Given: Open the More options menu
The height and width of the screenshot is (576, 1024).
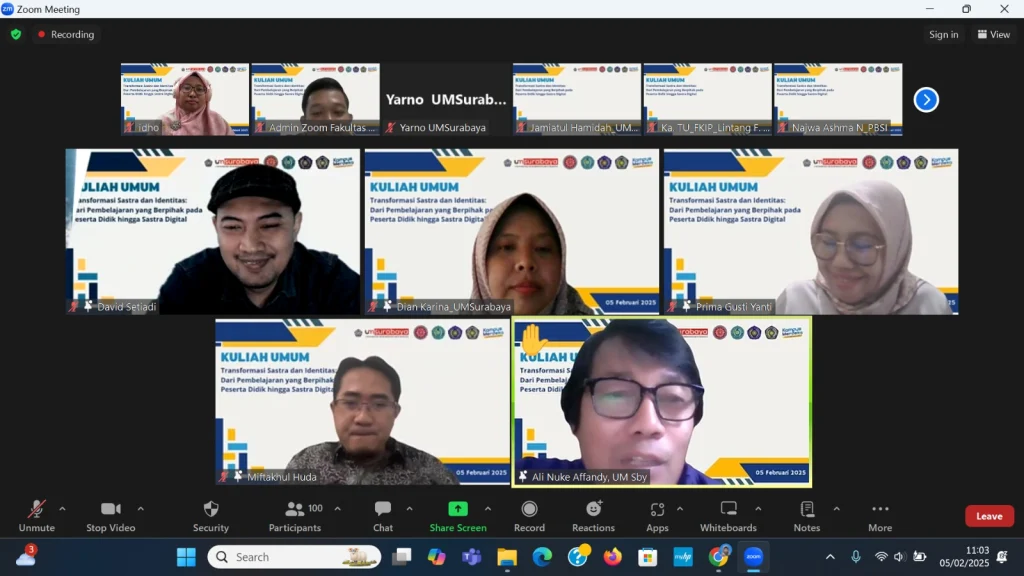Looking at the screenshot, I should (879, 510).
